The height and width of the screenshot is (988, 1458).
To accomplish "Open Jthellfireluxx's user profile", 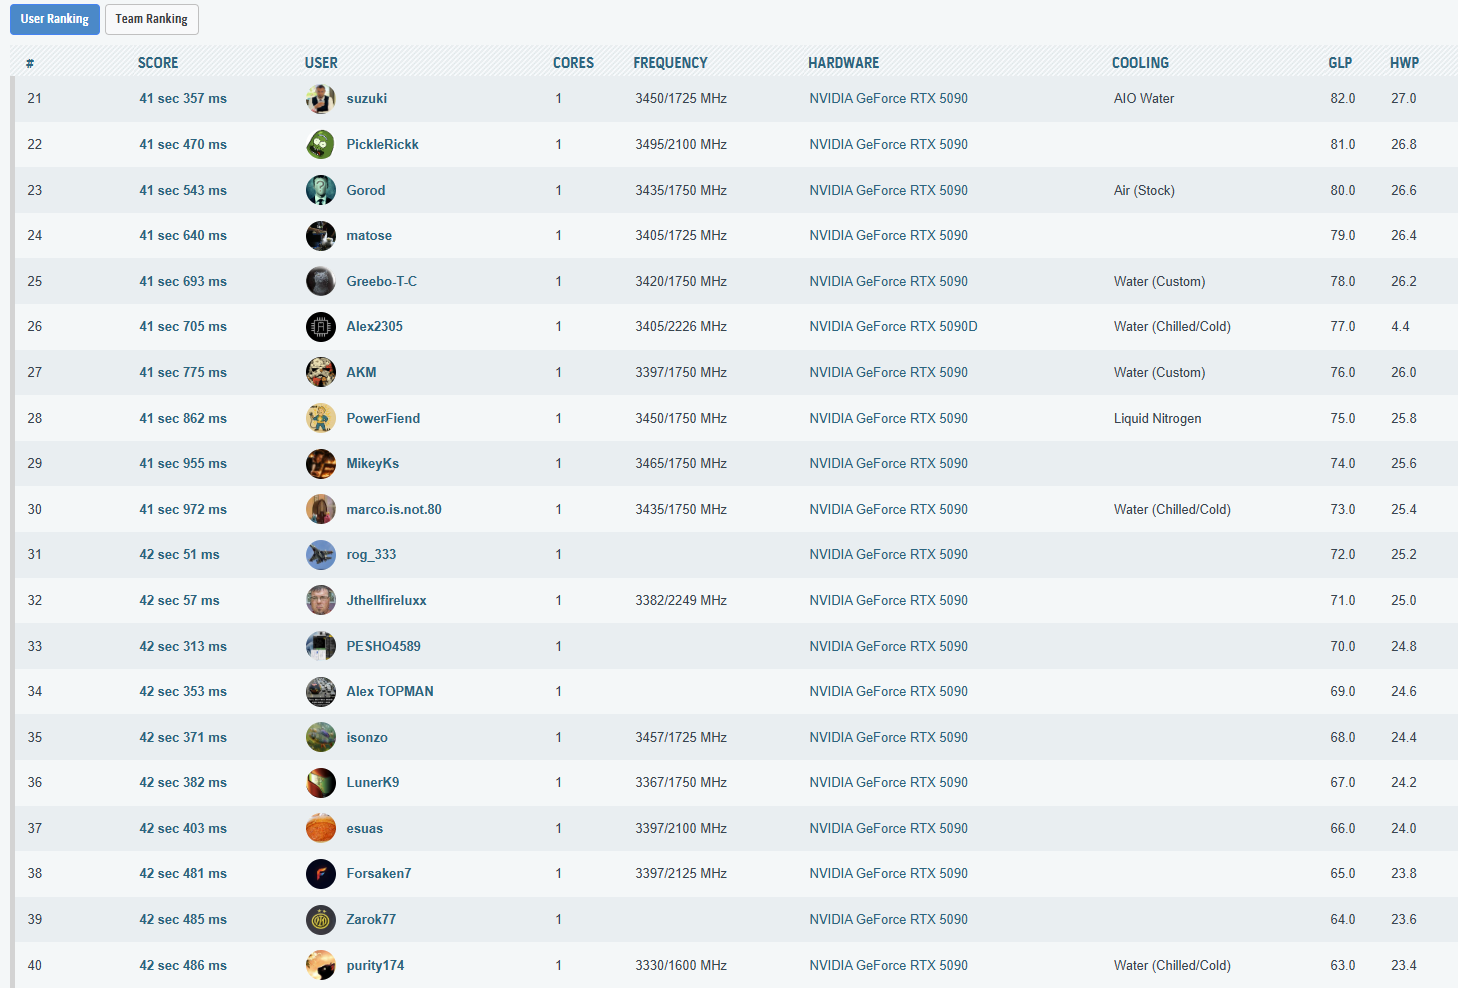I will 386,600.
